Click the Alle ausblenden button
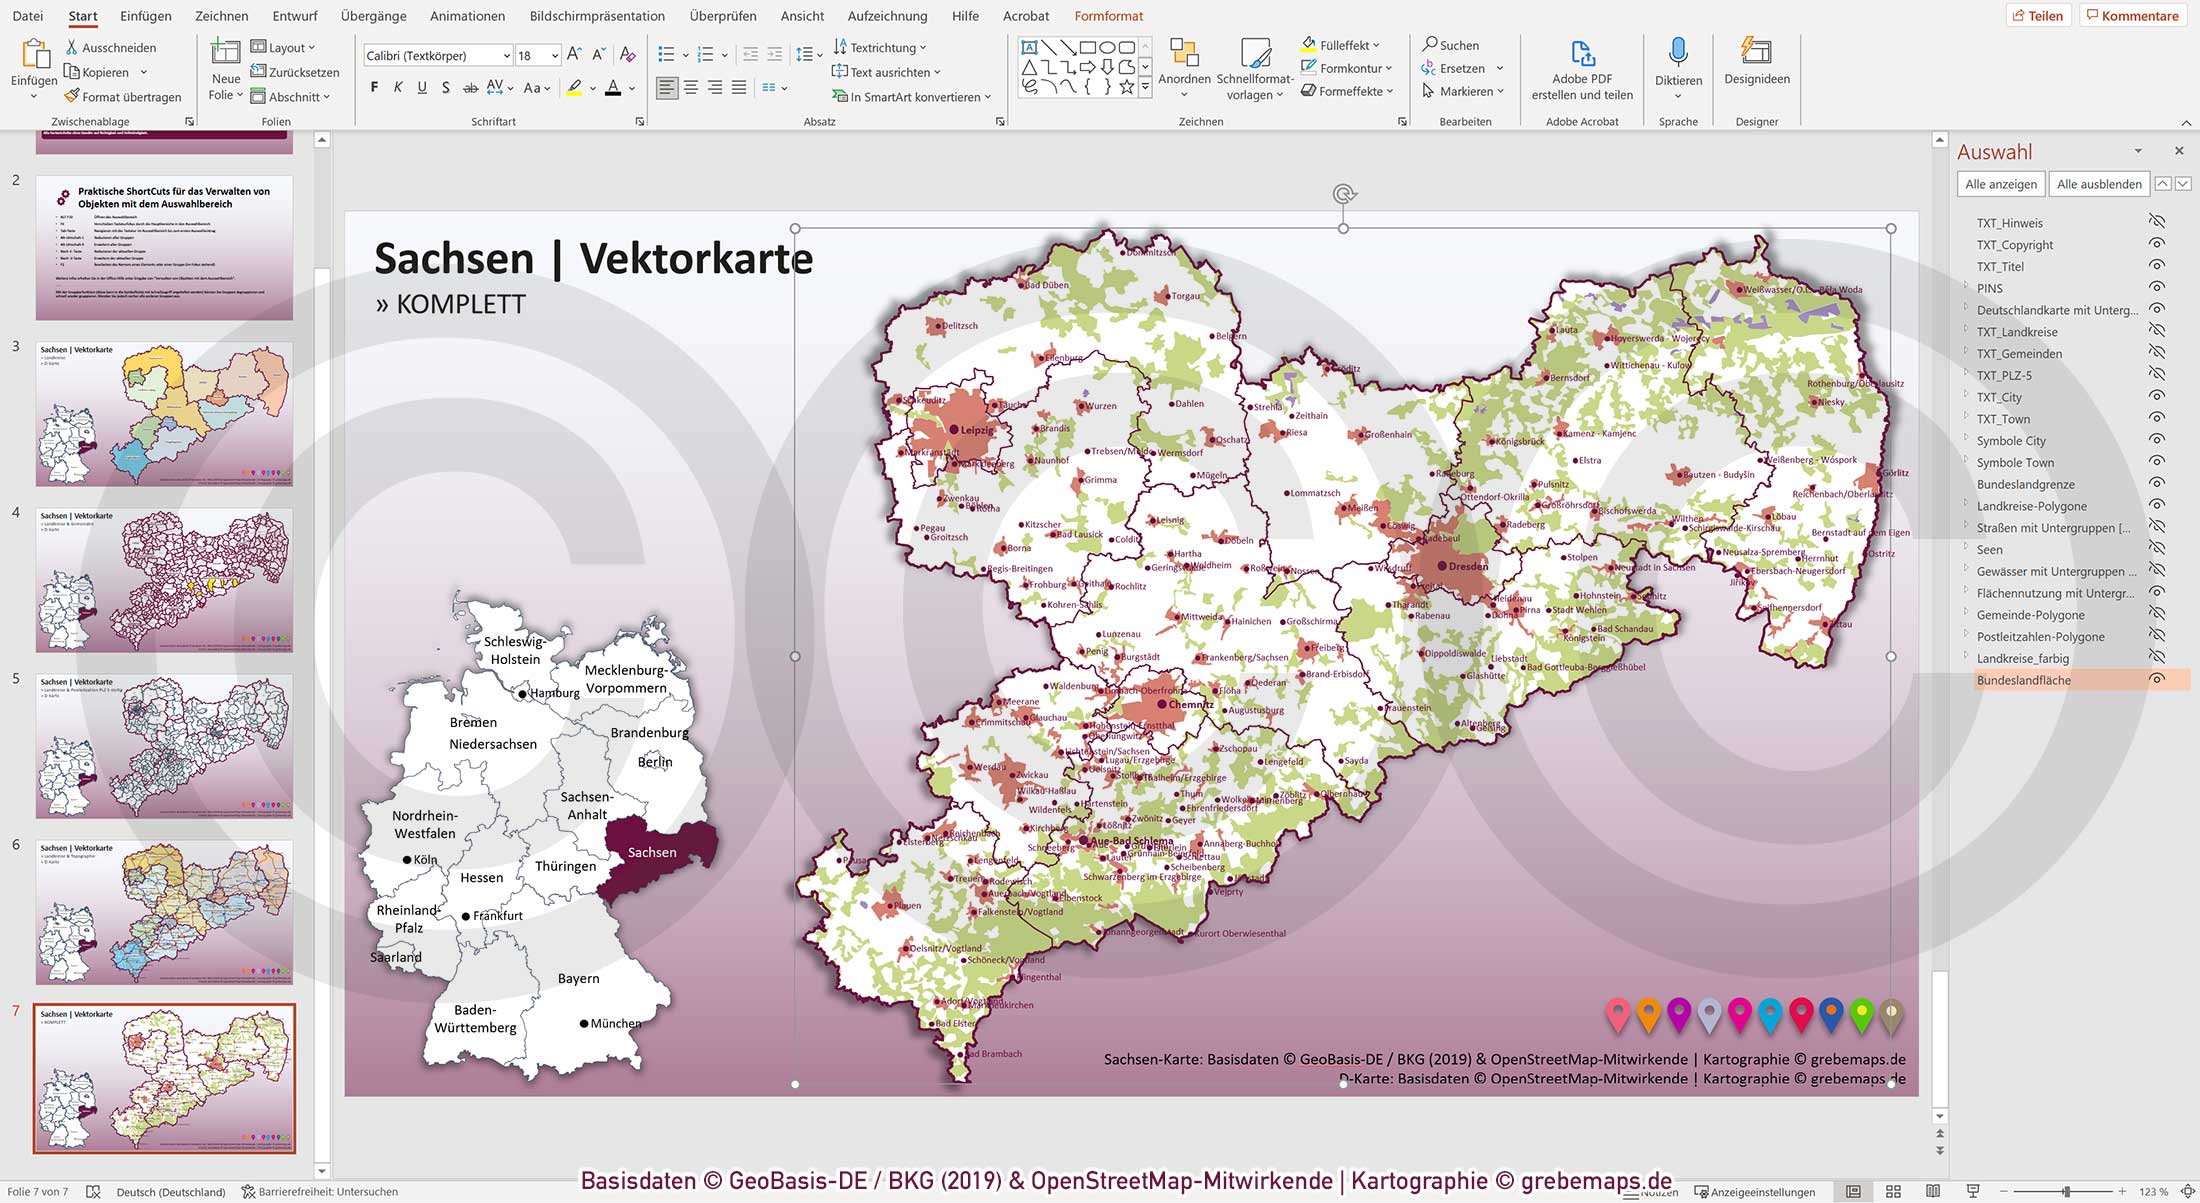The width and height of the screenshot is (2200, 1203). click(2098, 183)
